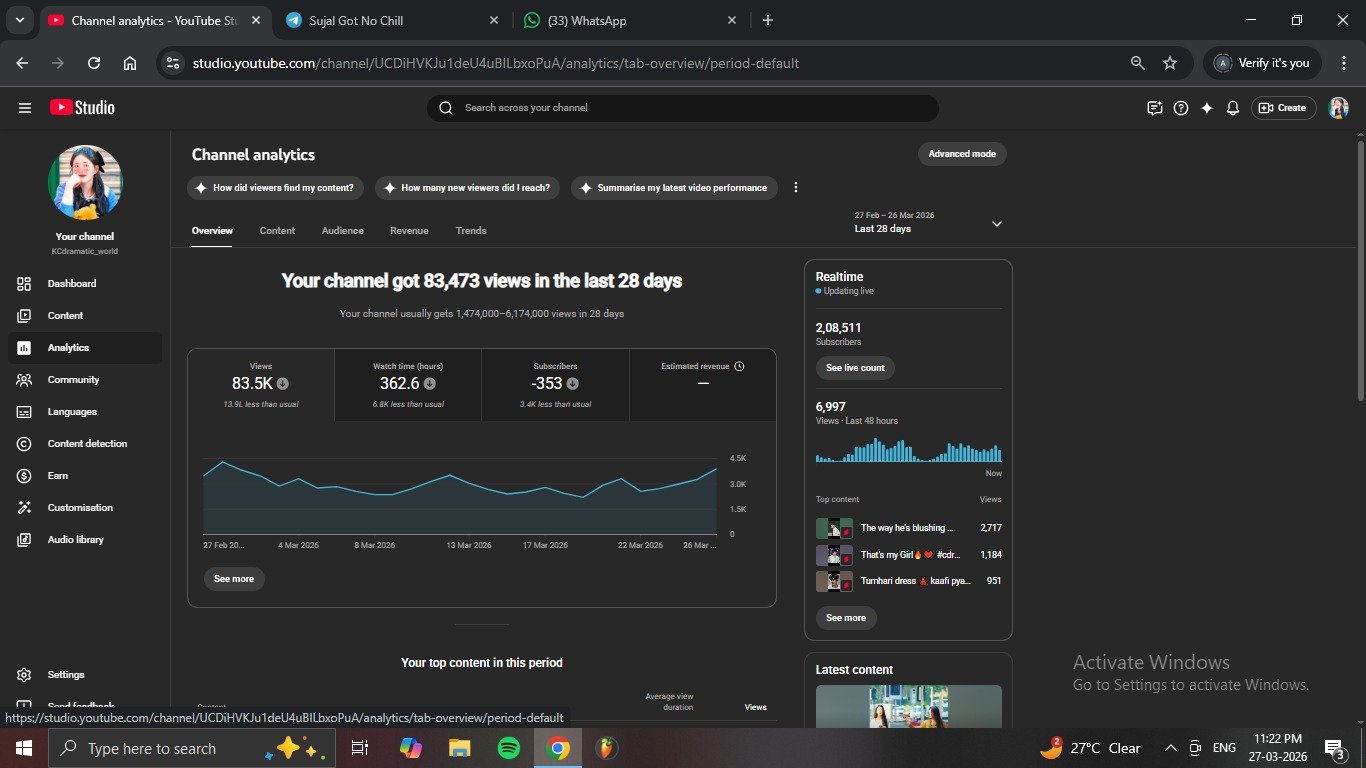Open Content detection from the sidebar

pos(87,444)
